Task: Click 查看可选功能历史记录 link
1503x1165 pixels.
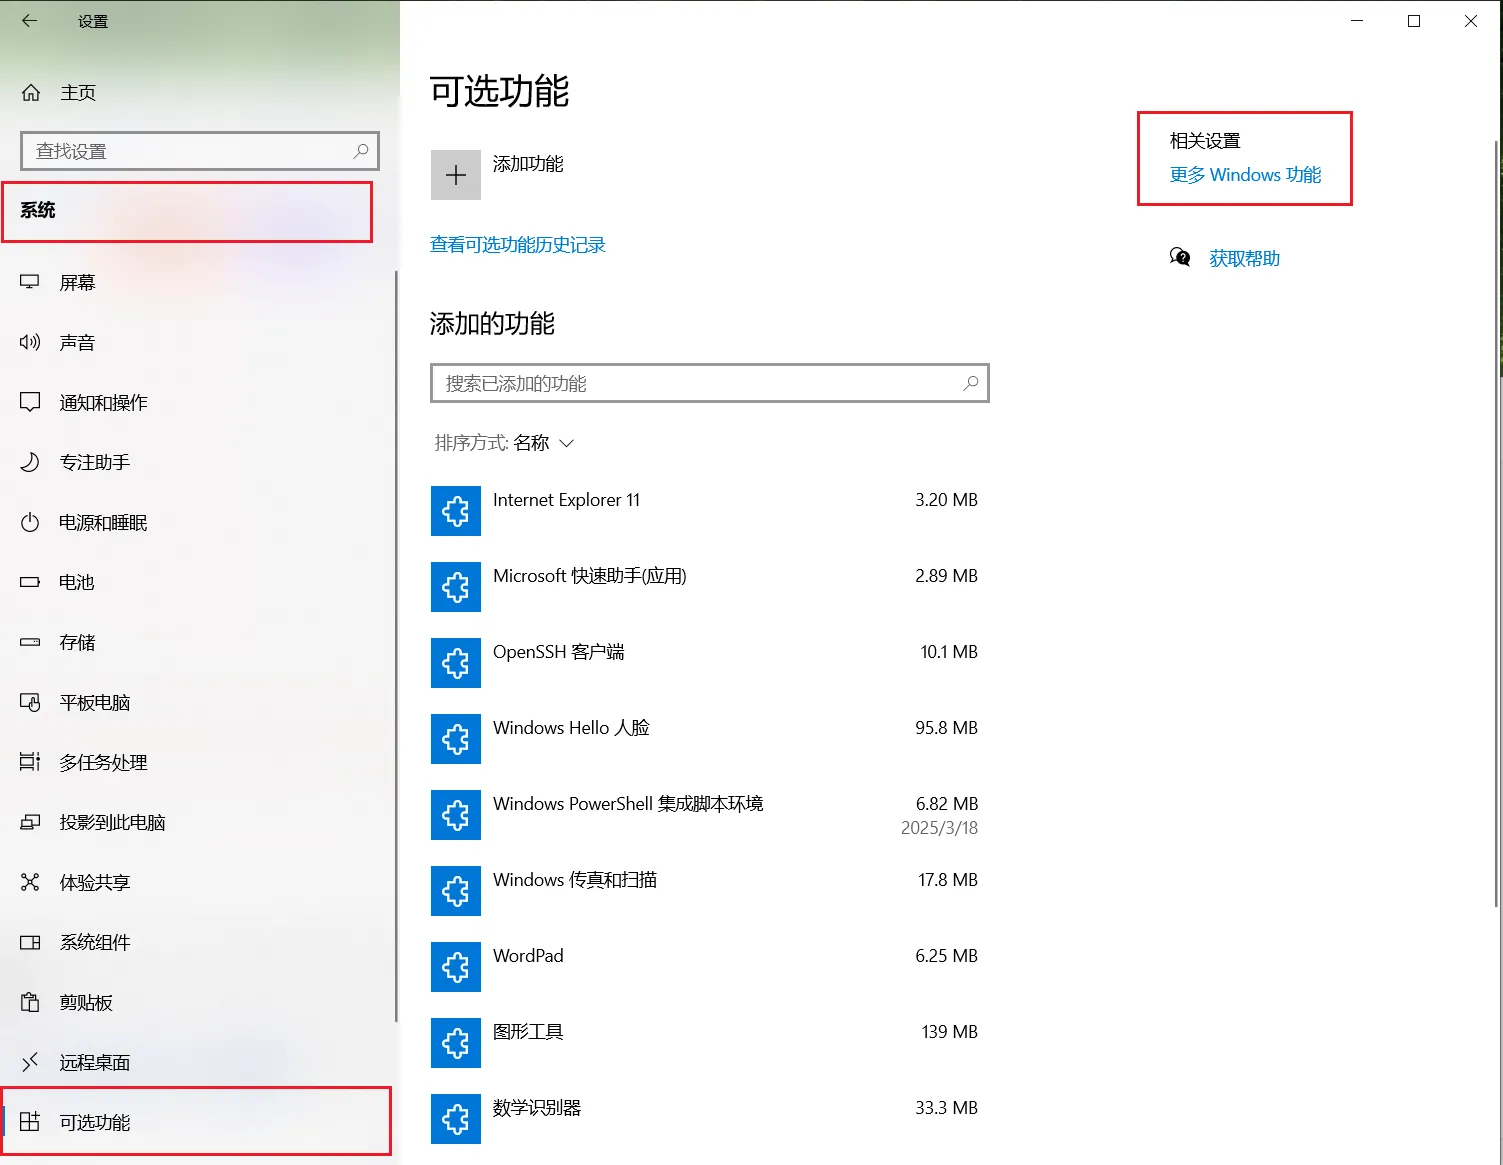Action: click(x=517, y=245)
